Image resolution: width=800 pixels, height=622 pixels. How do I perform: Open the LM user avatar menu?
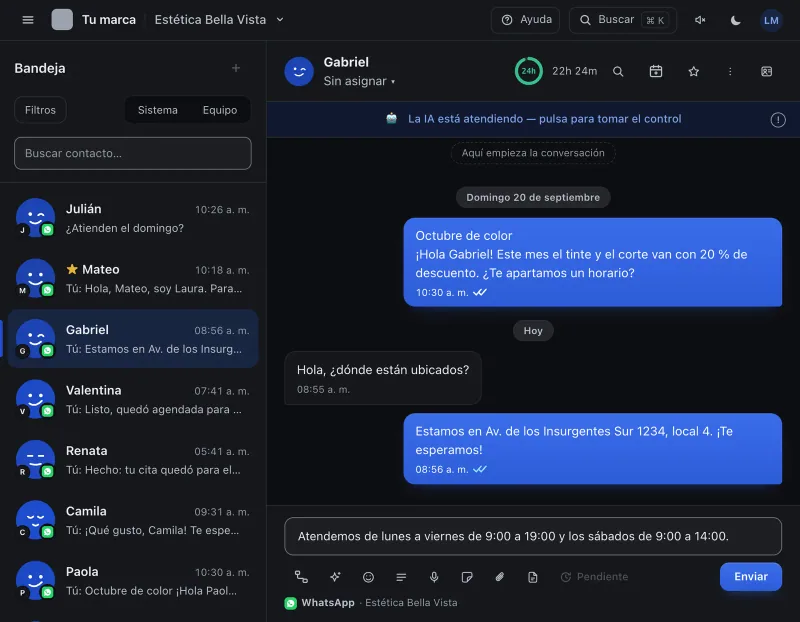771,20
